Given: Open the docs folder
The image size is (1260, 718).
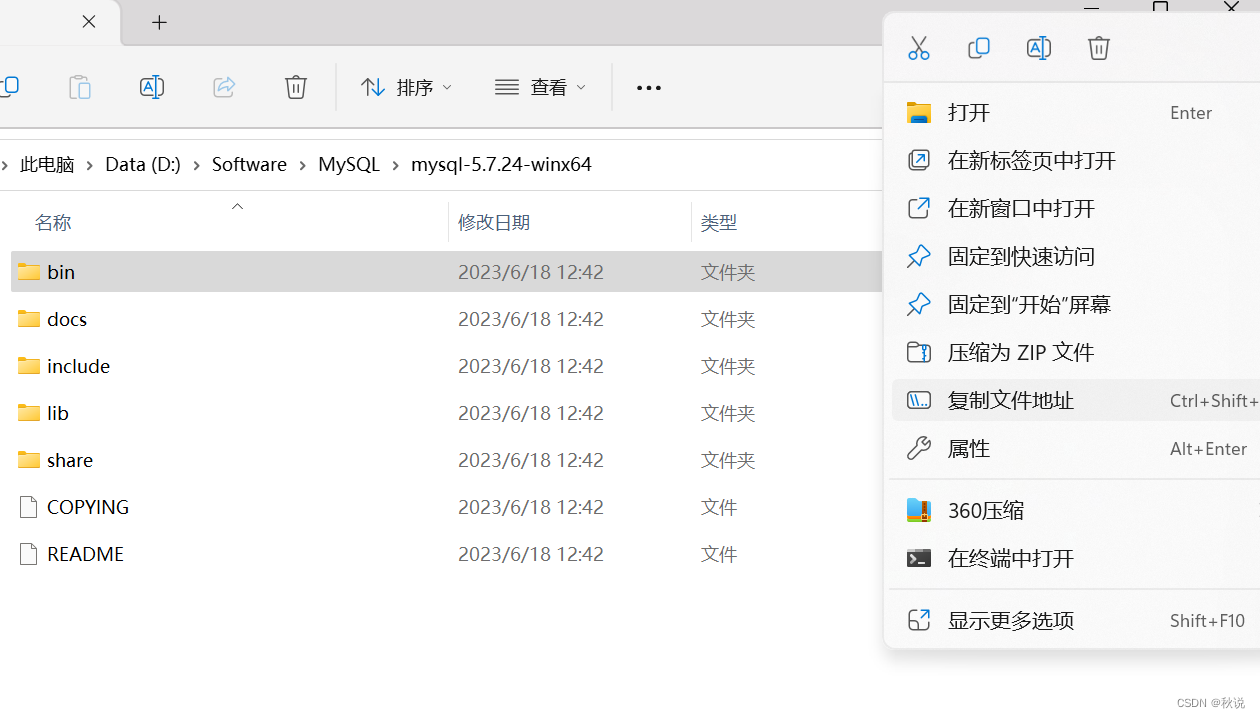Looking at the screenshot, I should [x=66, y=318].
